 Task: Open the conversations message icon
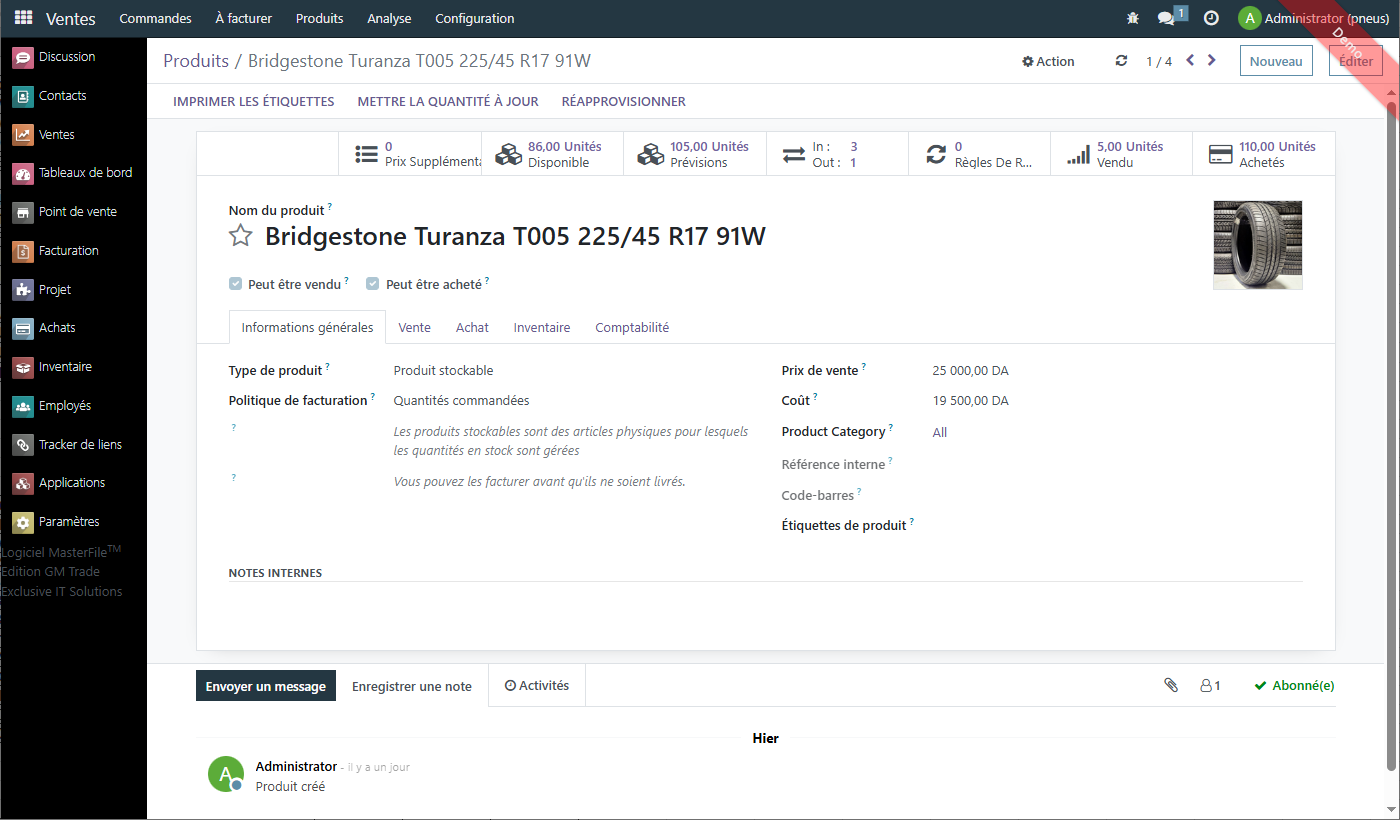click(x=1166, y=18)
